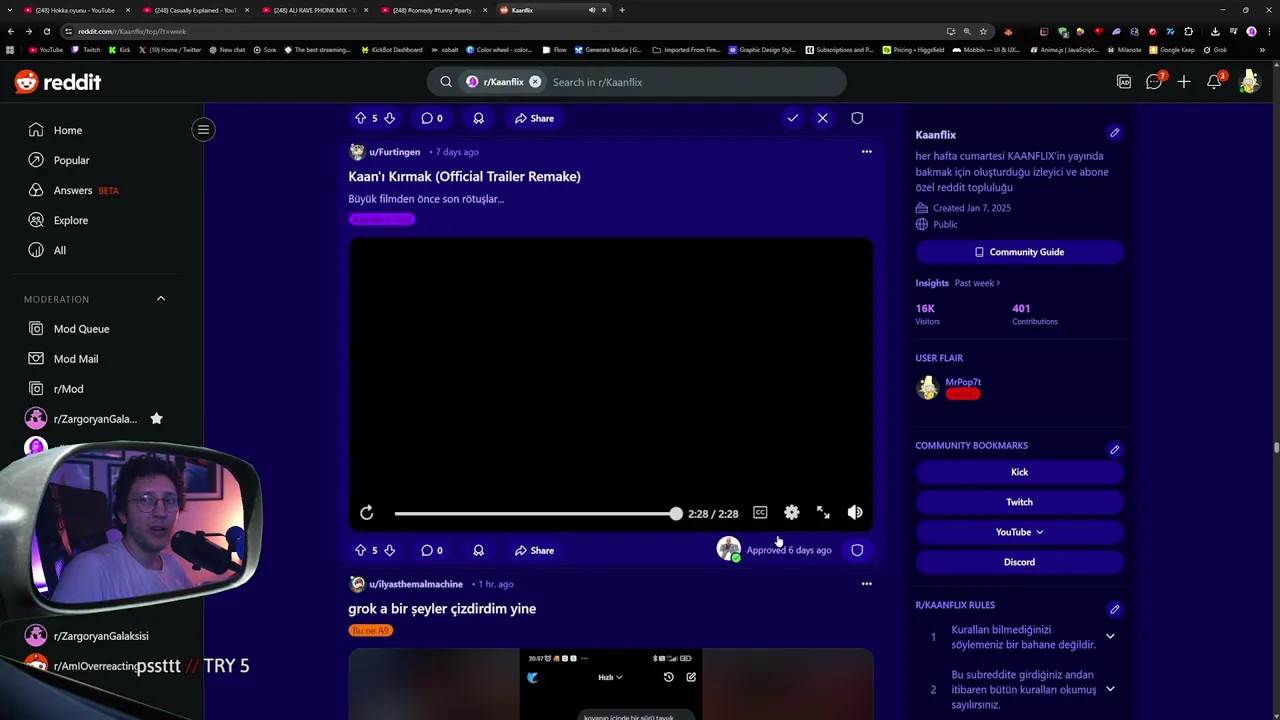This screenshot has width=1280, height=720.
Task: Downvote post in row with Approved 6 days ago
Action: coord(389,550)
